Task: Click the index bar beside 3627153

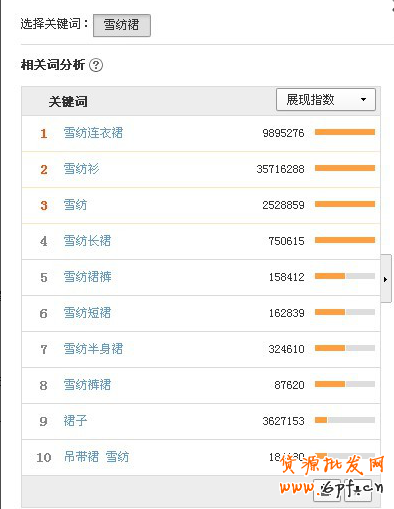Action: (x=345, y=420)
